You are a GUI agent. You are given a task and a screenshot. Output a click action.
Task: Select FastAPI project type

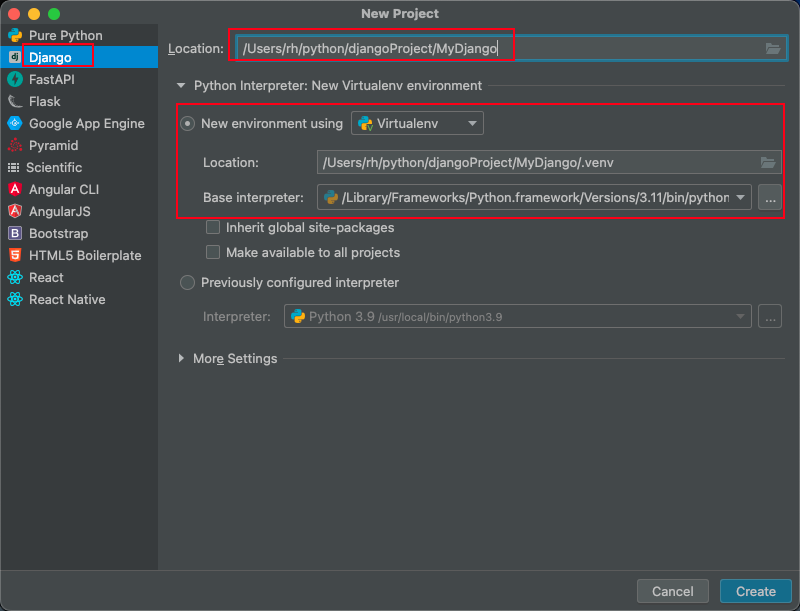tap(79, 79)
